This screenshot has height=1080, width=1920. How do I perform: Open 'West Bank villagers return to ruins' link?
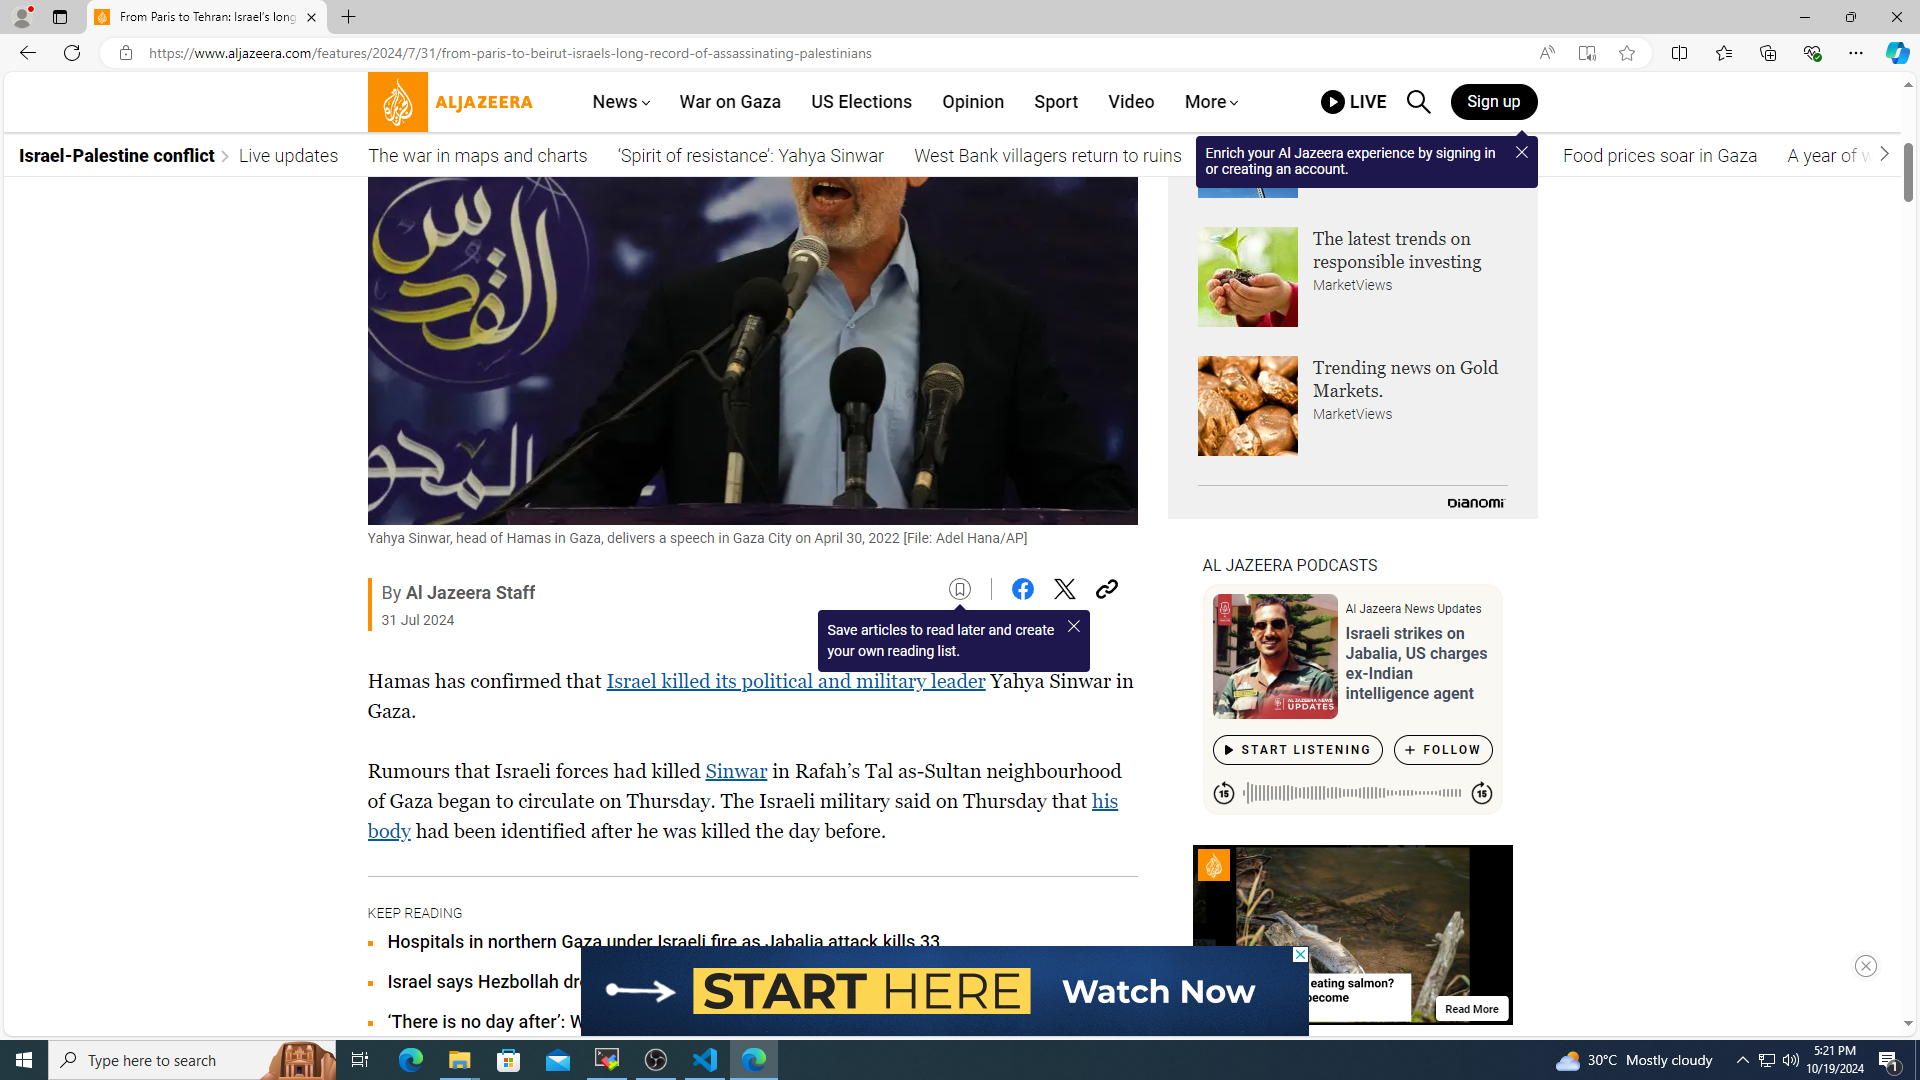1048,156
